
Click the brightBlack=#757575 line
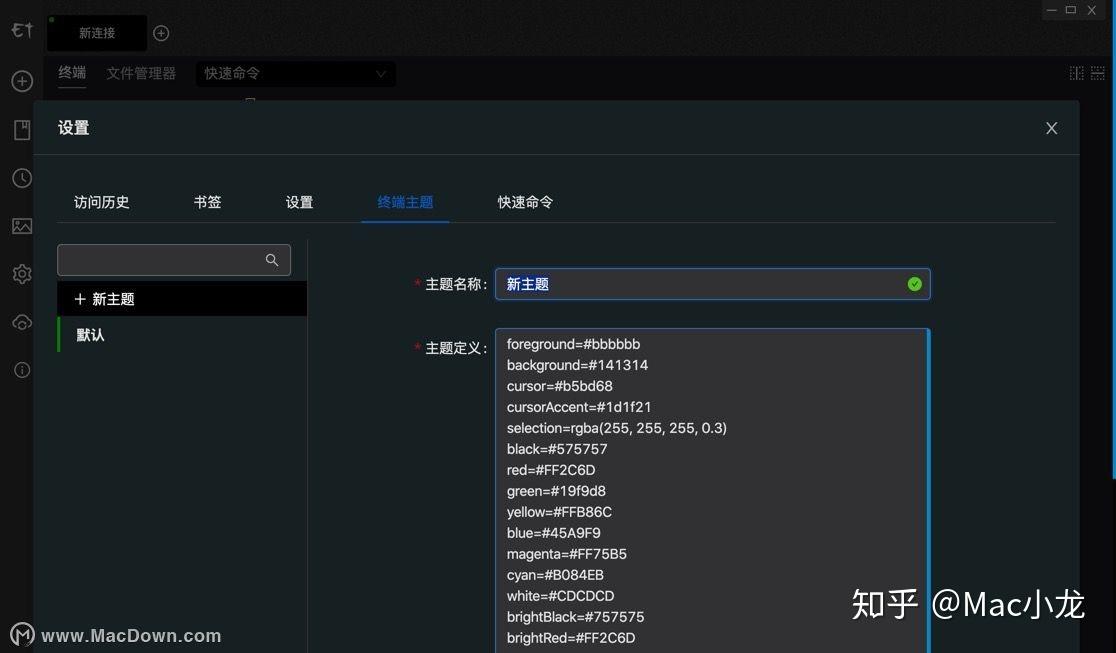575,617
